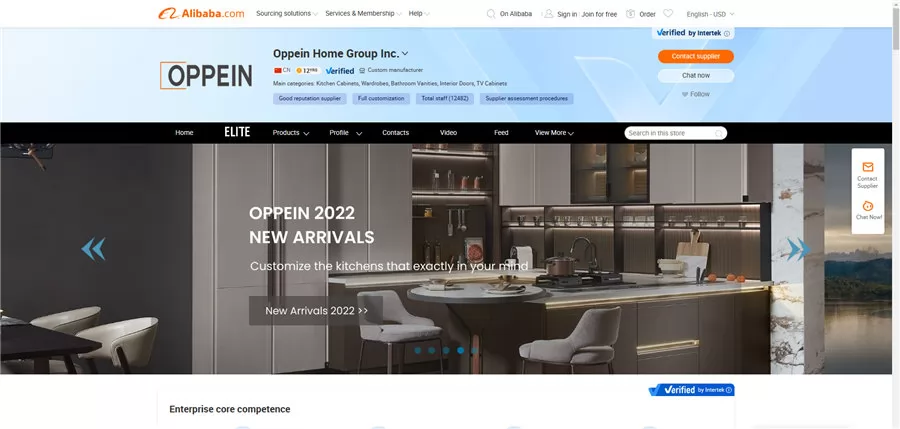Click the On Alibaba search magnifier icon
This screenshot has width=900, height=429.
coord(491,14)
